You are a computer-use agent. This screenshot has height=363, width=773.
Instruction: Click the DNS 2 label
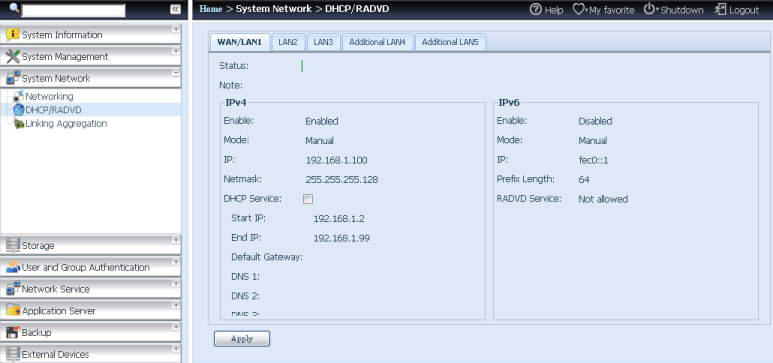click(x=246, y=296)
